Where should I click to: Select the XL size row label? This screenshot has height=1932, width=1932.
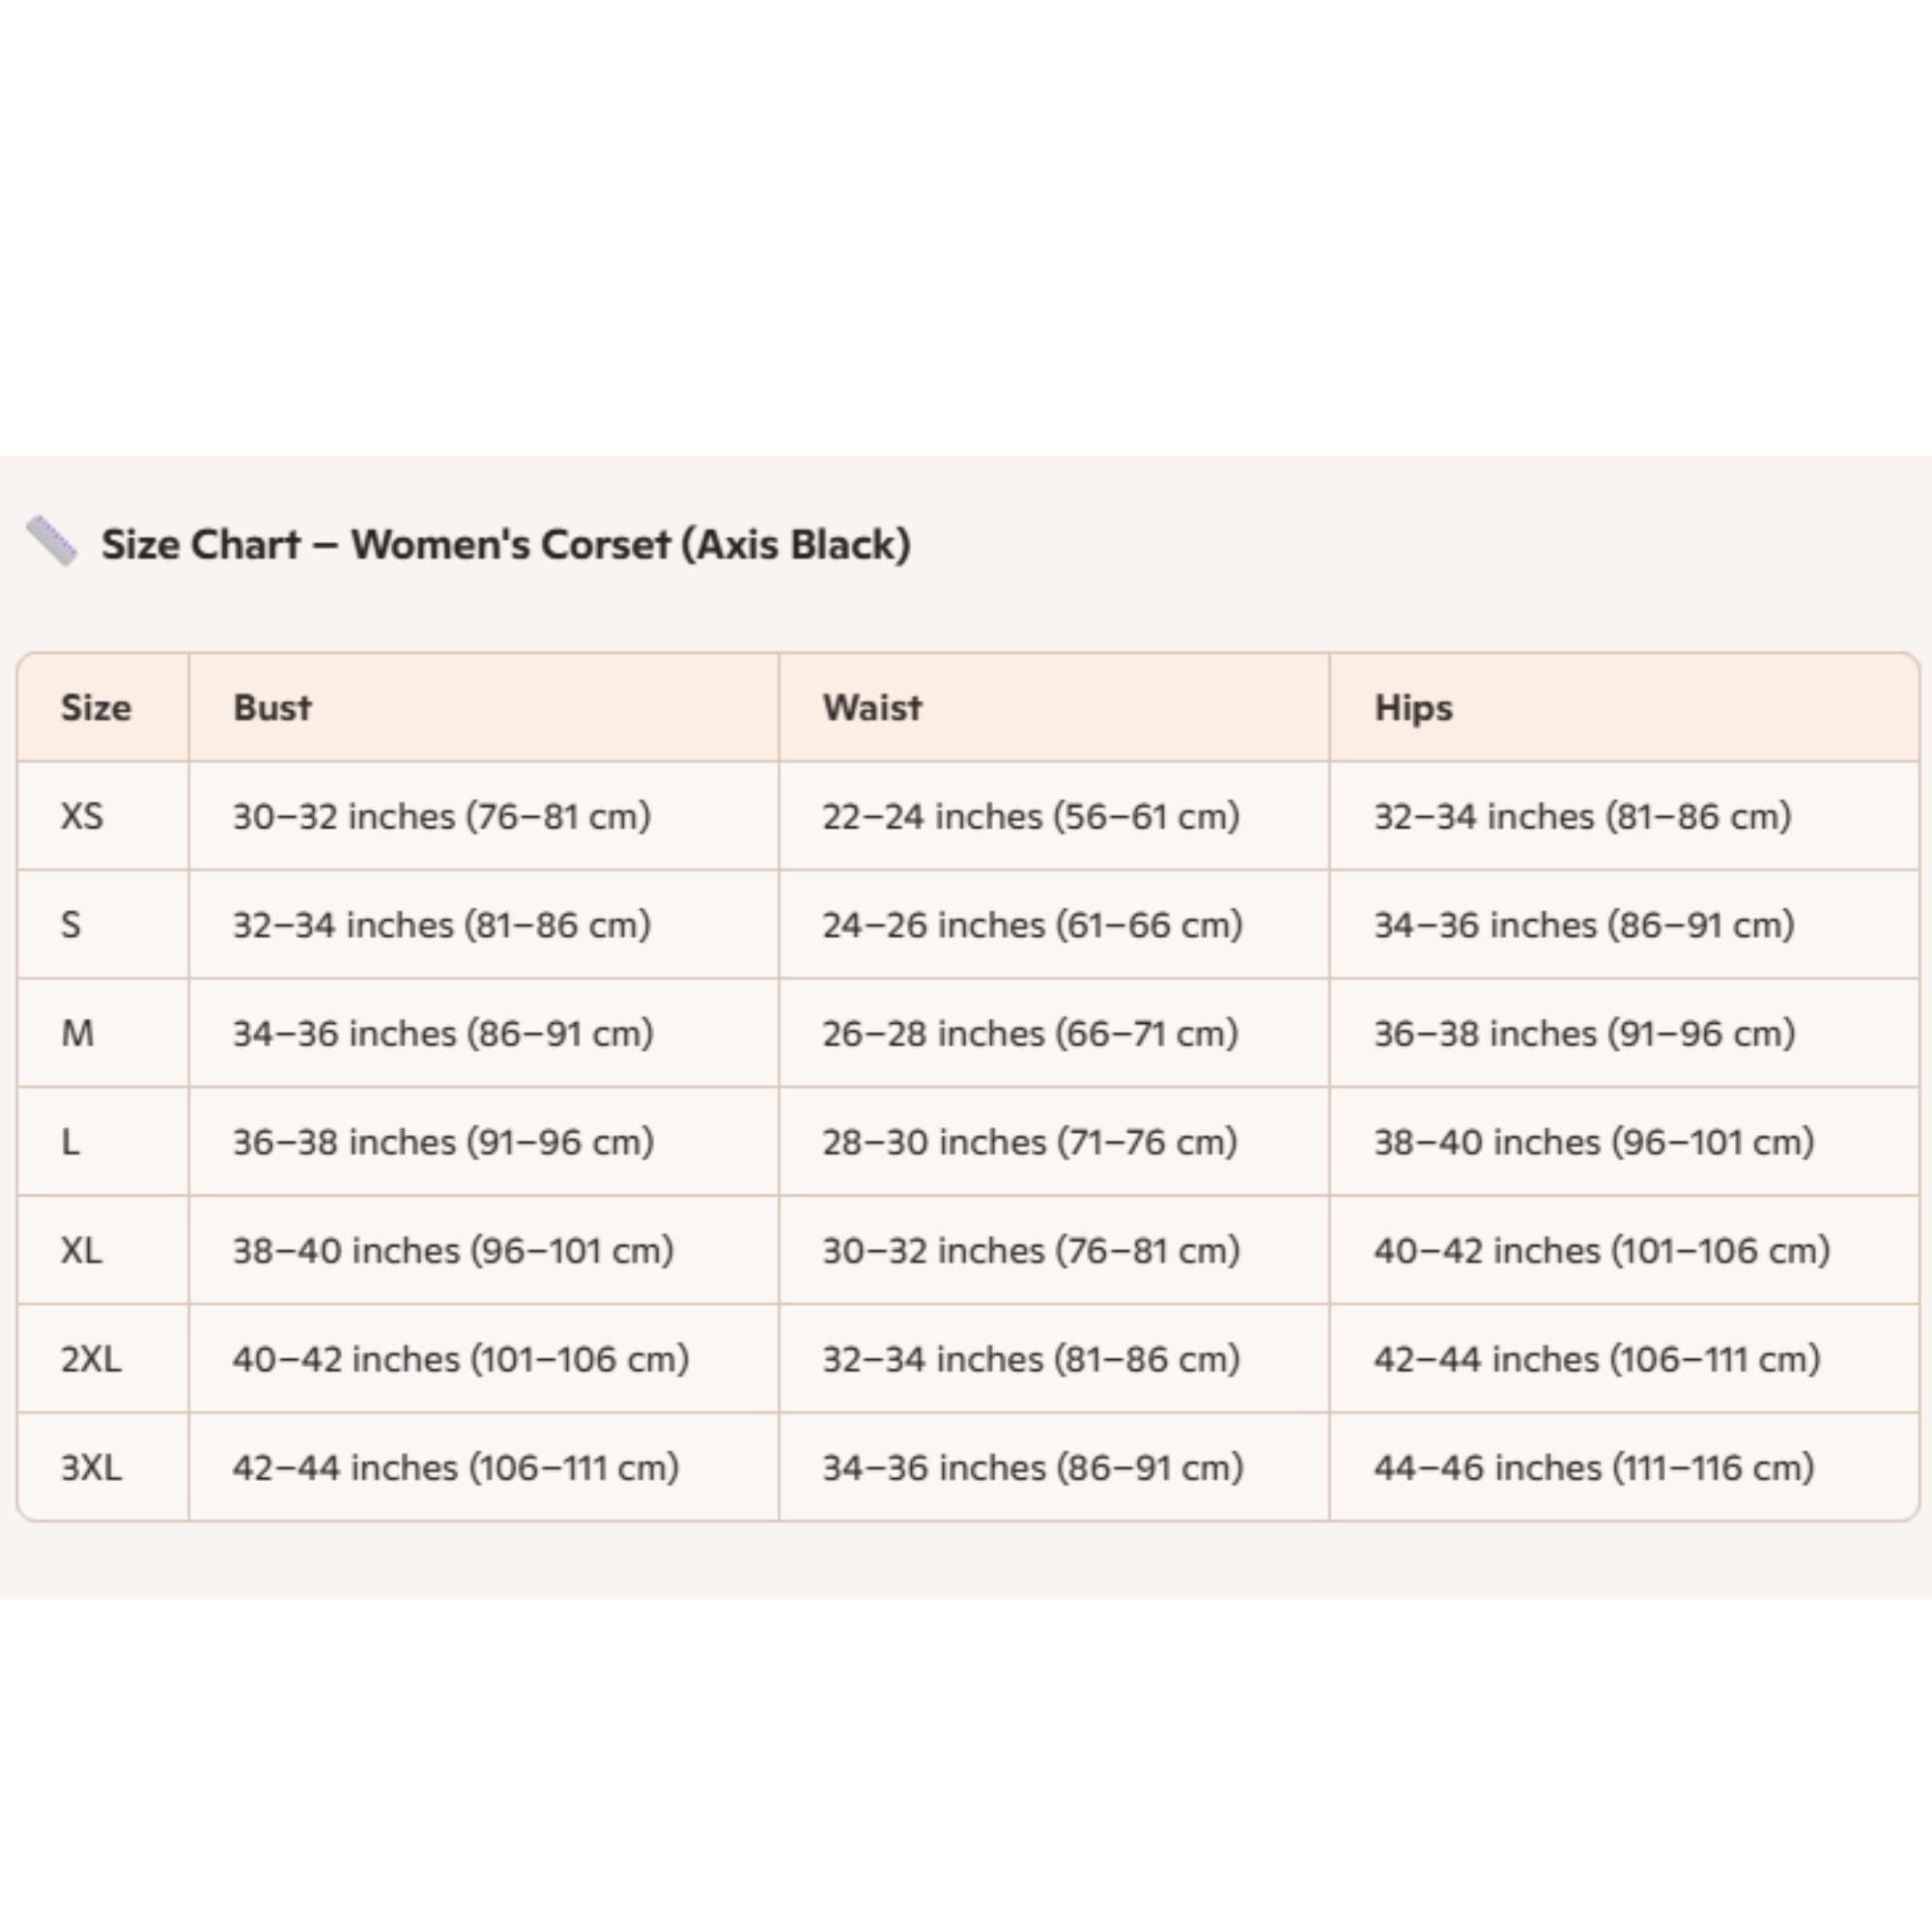[81, 1250]
